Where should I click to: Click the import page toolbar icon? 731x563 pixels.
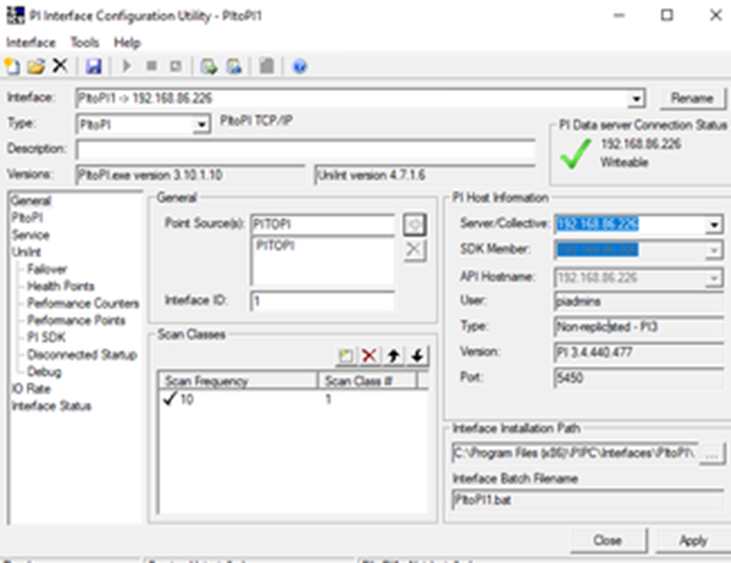point(234,66)
